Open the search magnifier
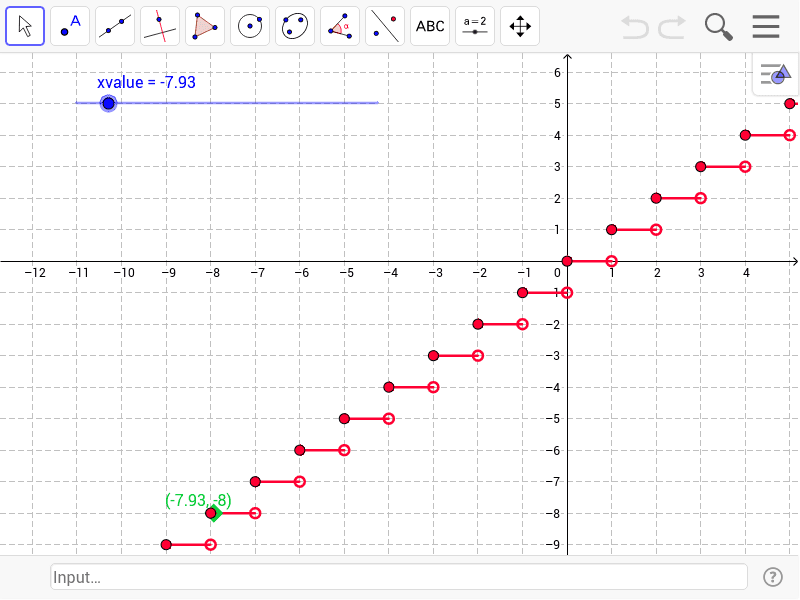 pos(718,27)
